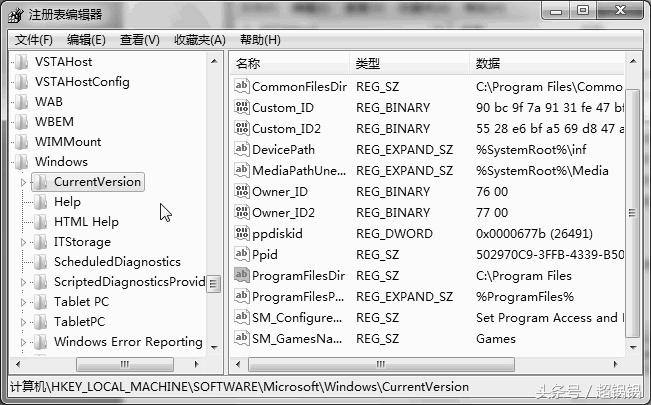Viewport: 651px width, 405px height.
Task: Click data cell %SystemRoot%\inf
Action: (x=531, y=150)
